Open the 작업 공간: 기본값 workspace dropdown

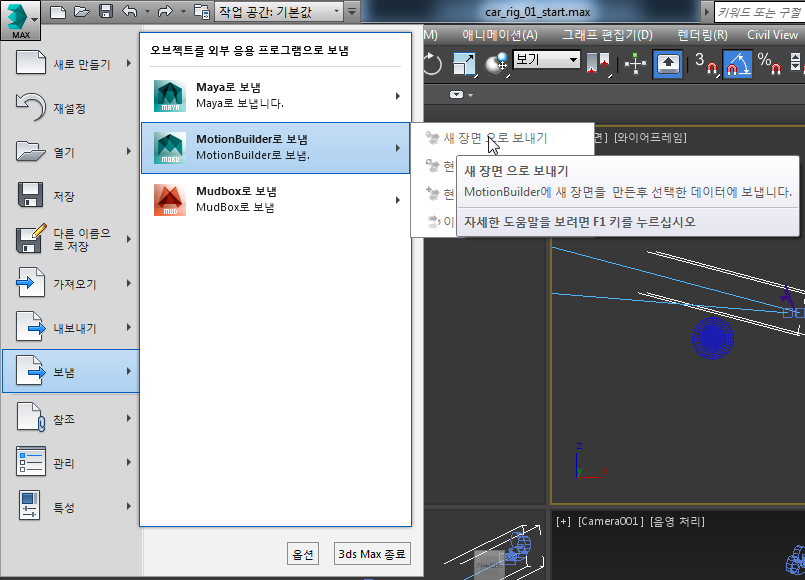[x=279, y=12]
